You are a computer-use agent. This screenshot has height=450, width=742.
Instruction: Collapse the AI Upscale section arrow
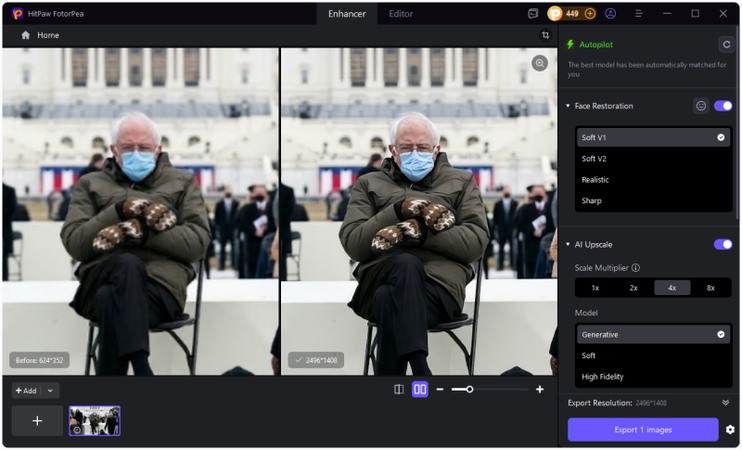(568, 245)
